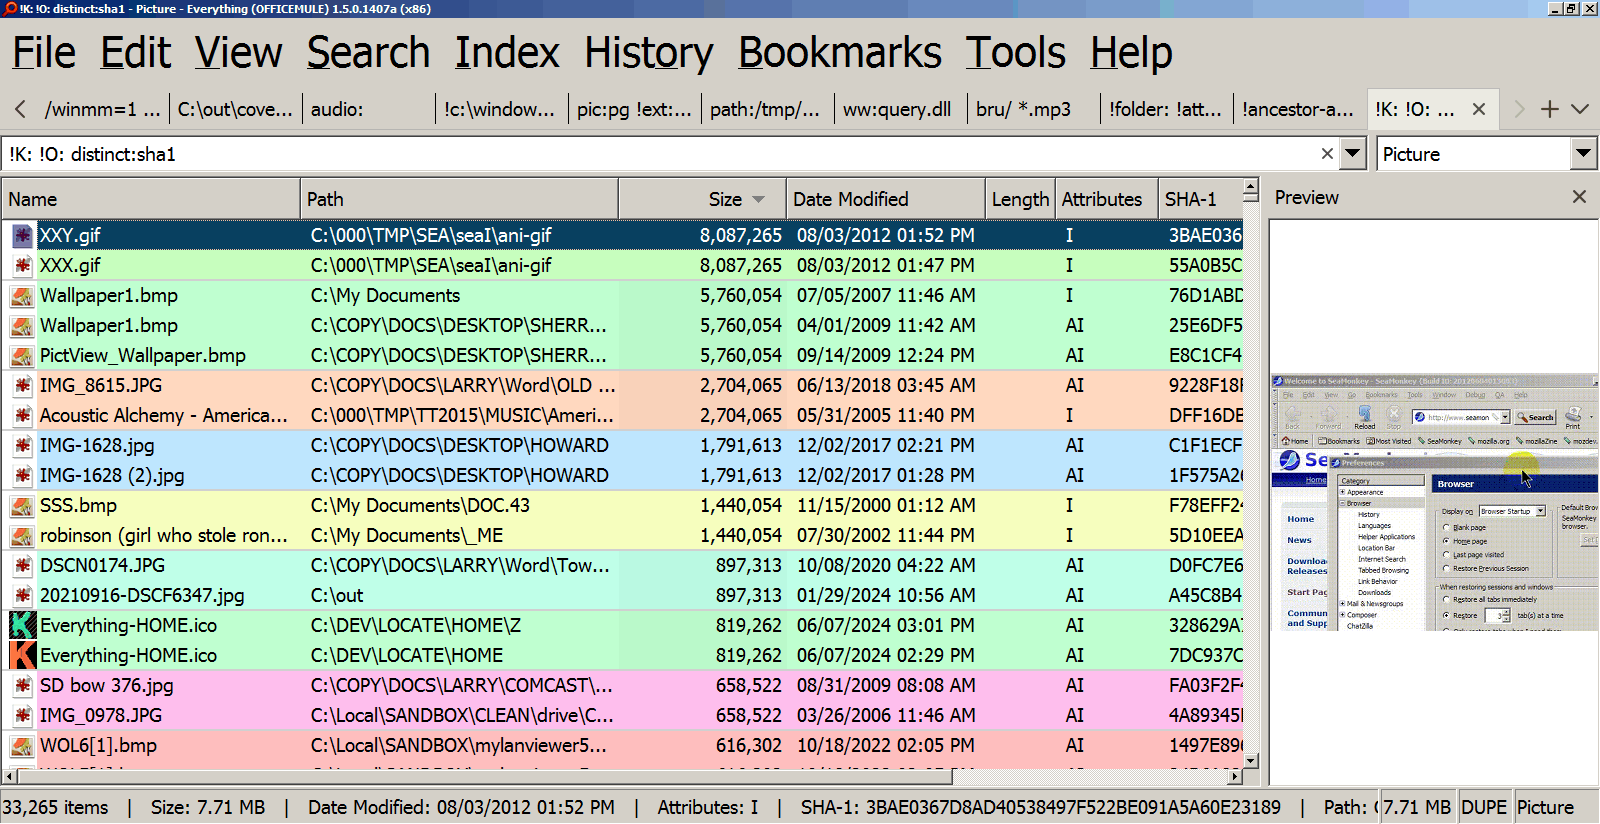Clear the search box with X icon

click(x=1327, y=154)
